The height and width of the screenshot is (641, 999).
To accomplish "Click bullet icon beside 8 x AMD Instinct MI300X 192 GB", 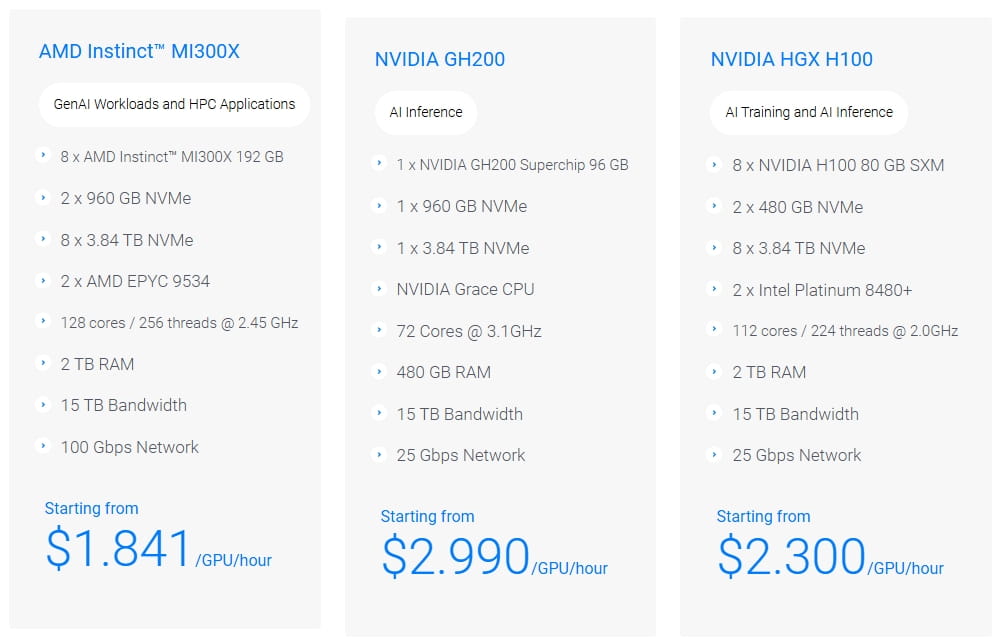I will 43,155.
